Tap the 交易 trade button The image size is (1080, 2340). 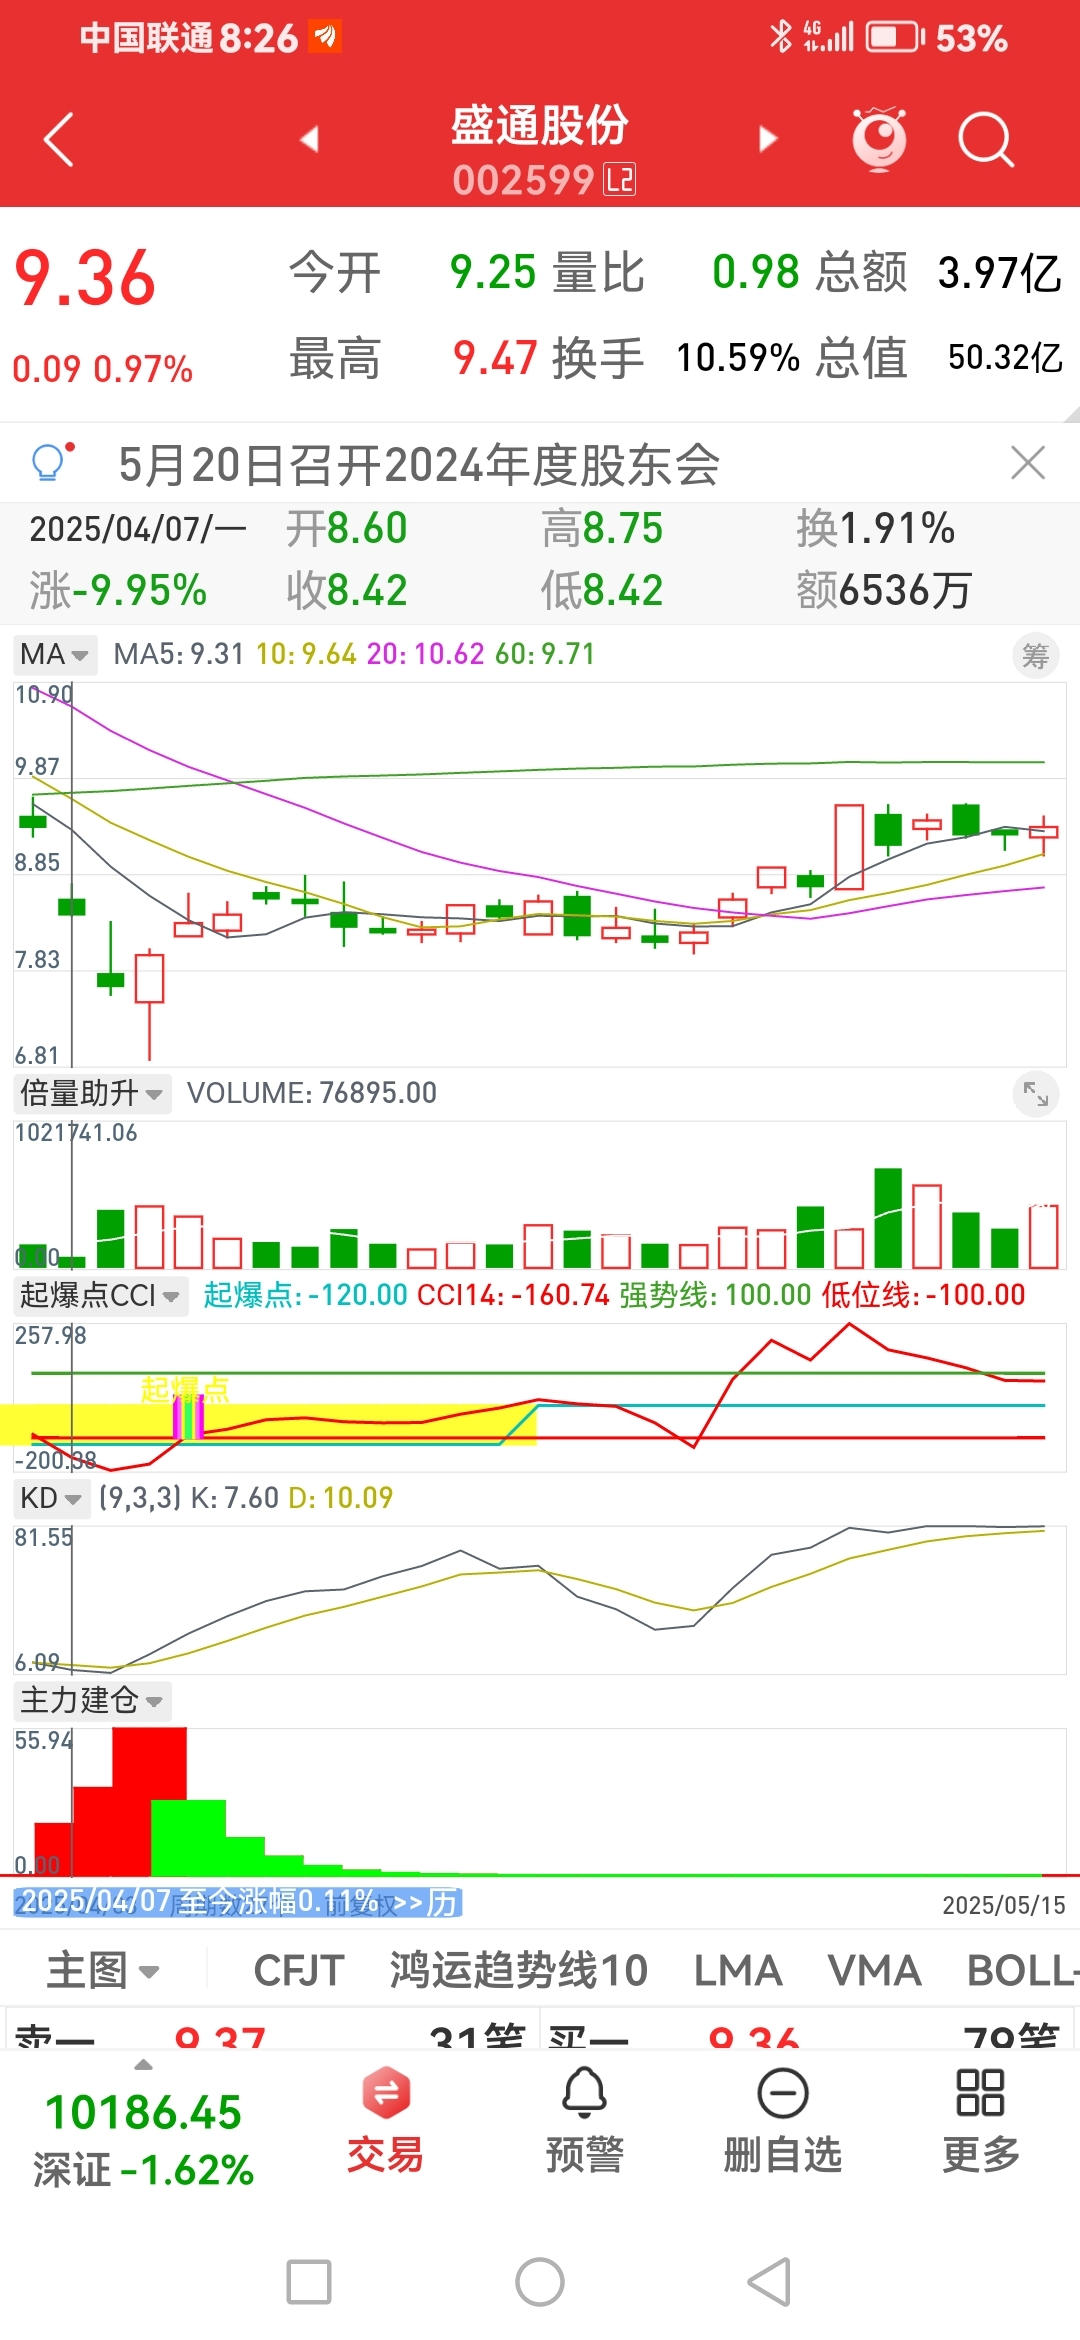[x=386, y=2120]
